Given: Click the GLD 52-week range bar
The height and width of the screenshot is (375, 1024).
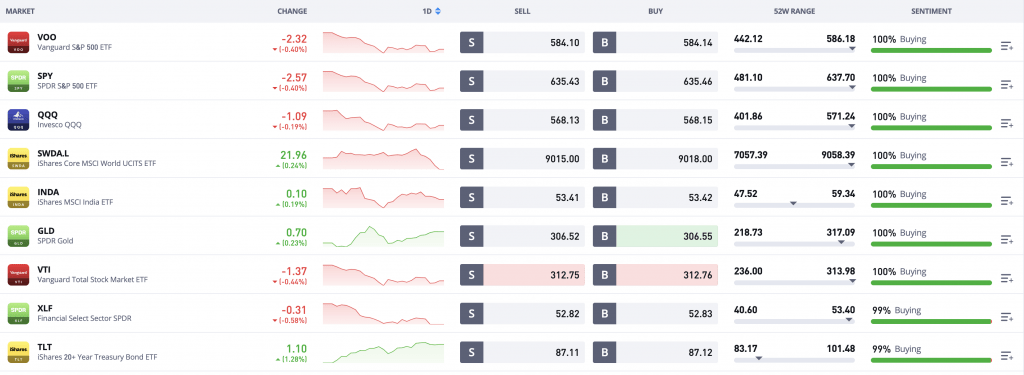Looking at the screenshot, I should [794, 243].
